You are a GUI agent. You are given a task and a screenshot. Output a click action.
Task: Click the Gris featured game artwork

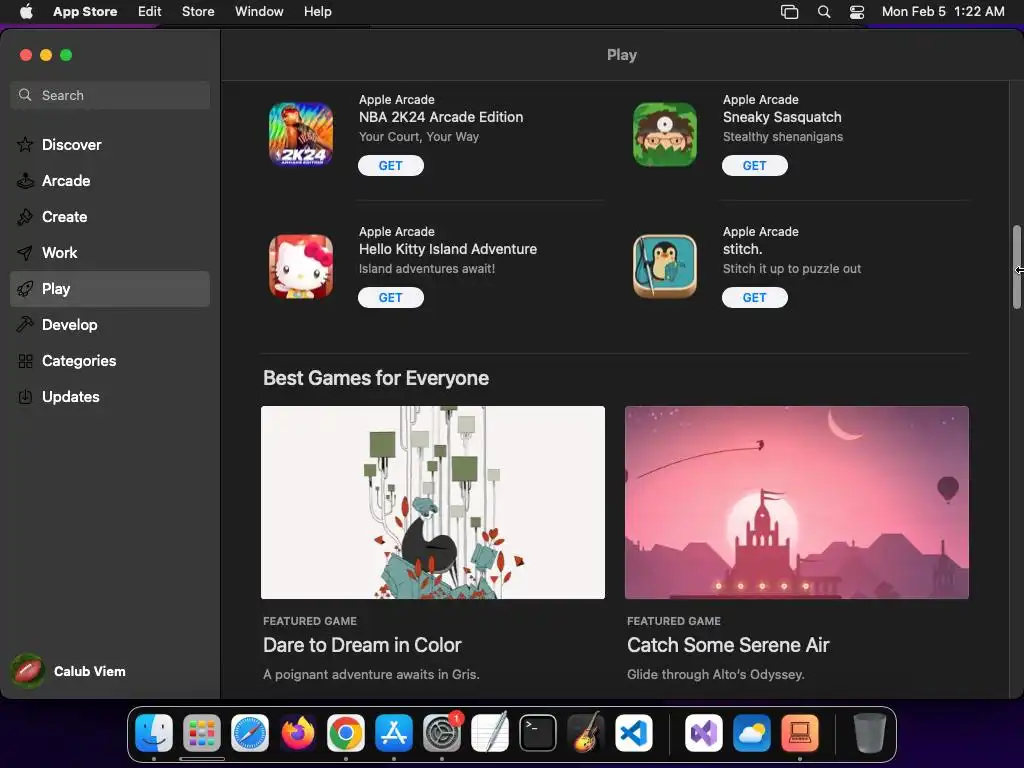pos(432,502)
